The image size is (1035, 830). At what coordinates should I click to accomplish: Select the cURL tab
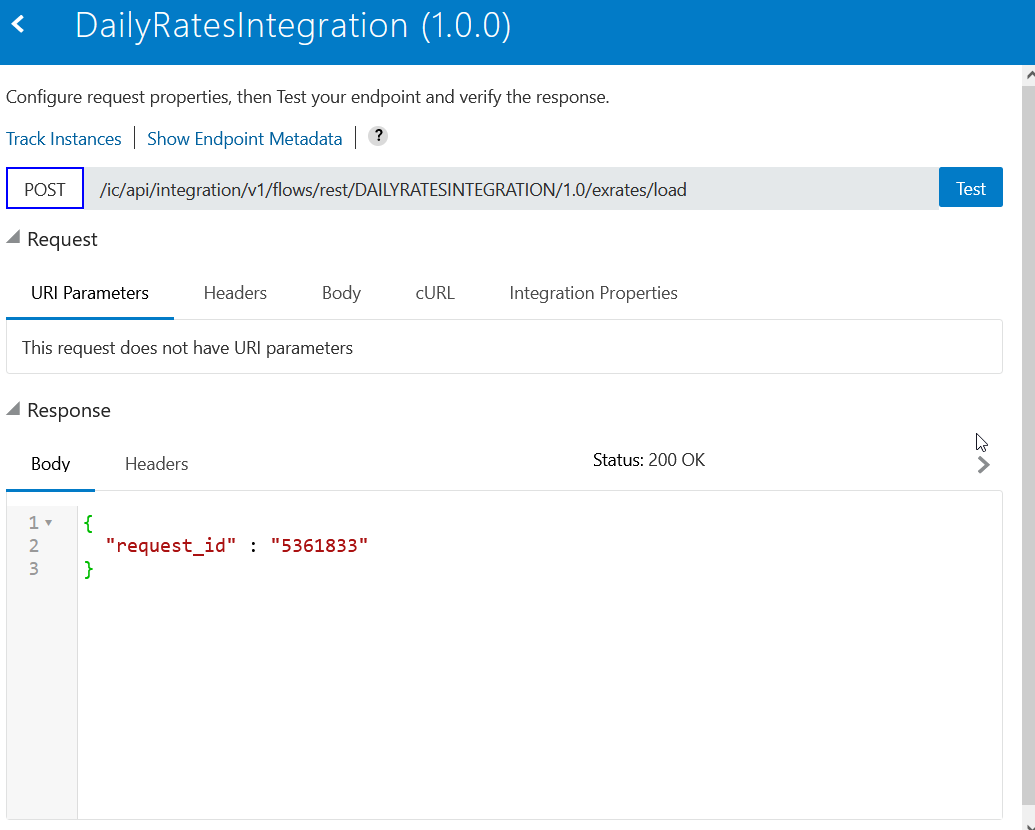(435, 293)
